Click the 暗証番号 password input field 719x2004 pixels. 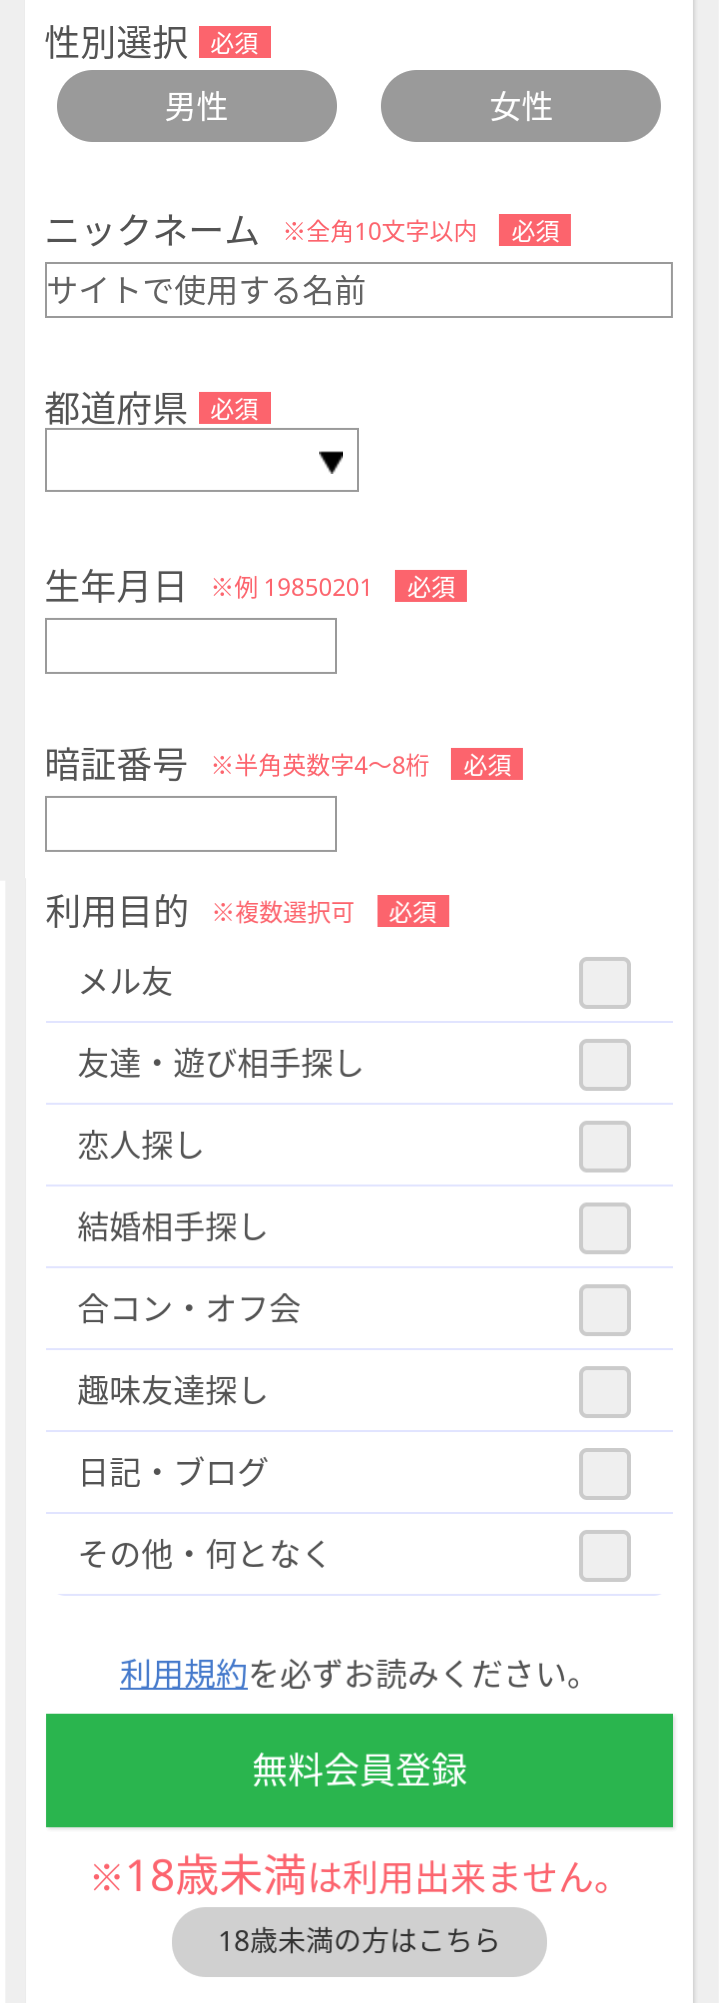pyautogui.click(x=190, y=823)
